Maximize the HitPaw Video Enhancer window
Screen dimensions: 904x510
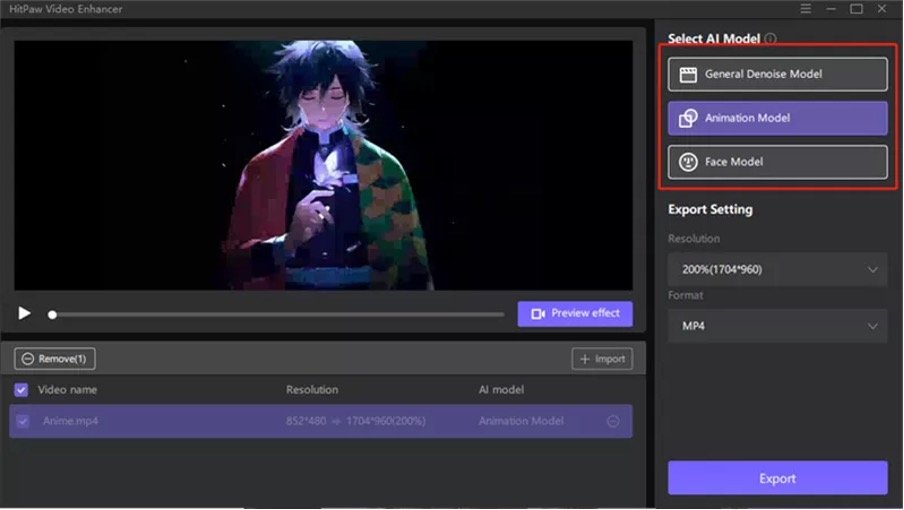856,9
